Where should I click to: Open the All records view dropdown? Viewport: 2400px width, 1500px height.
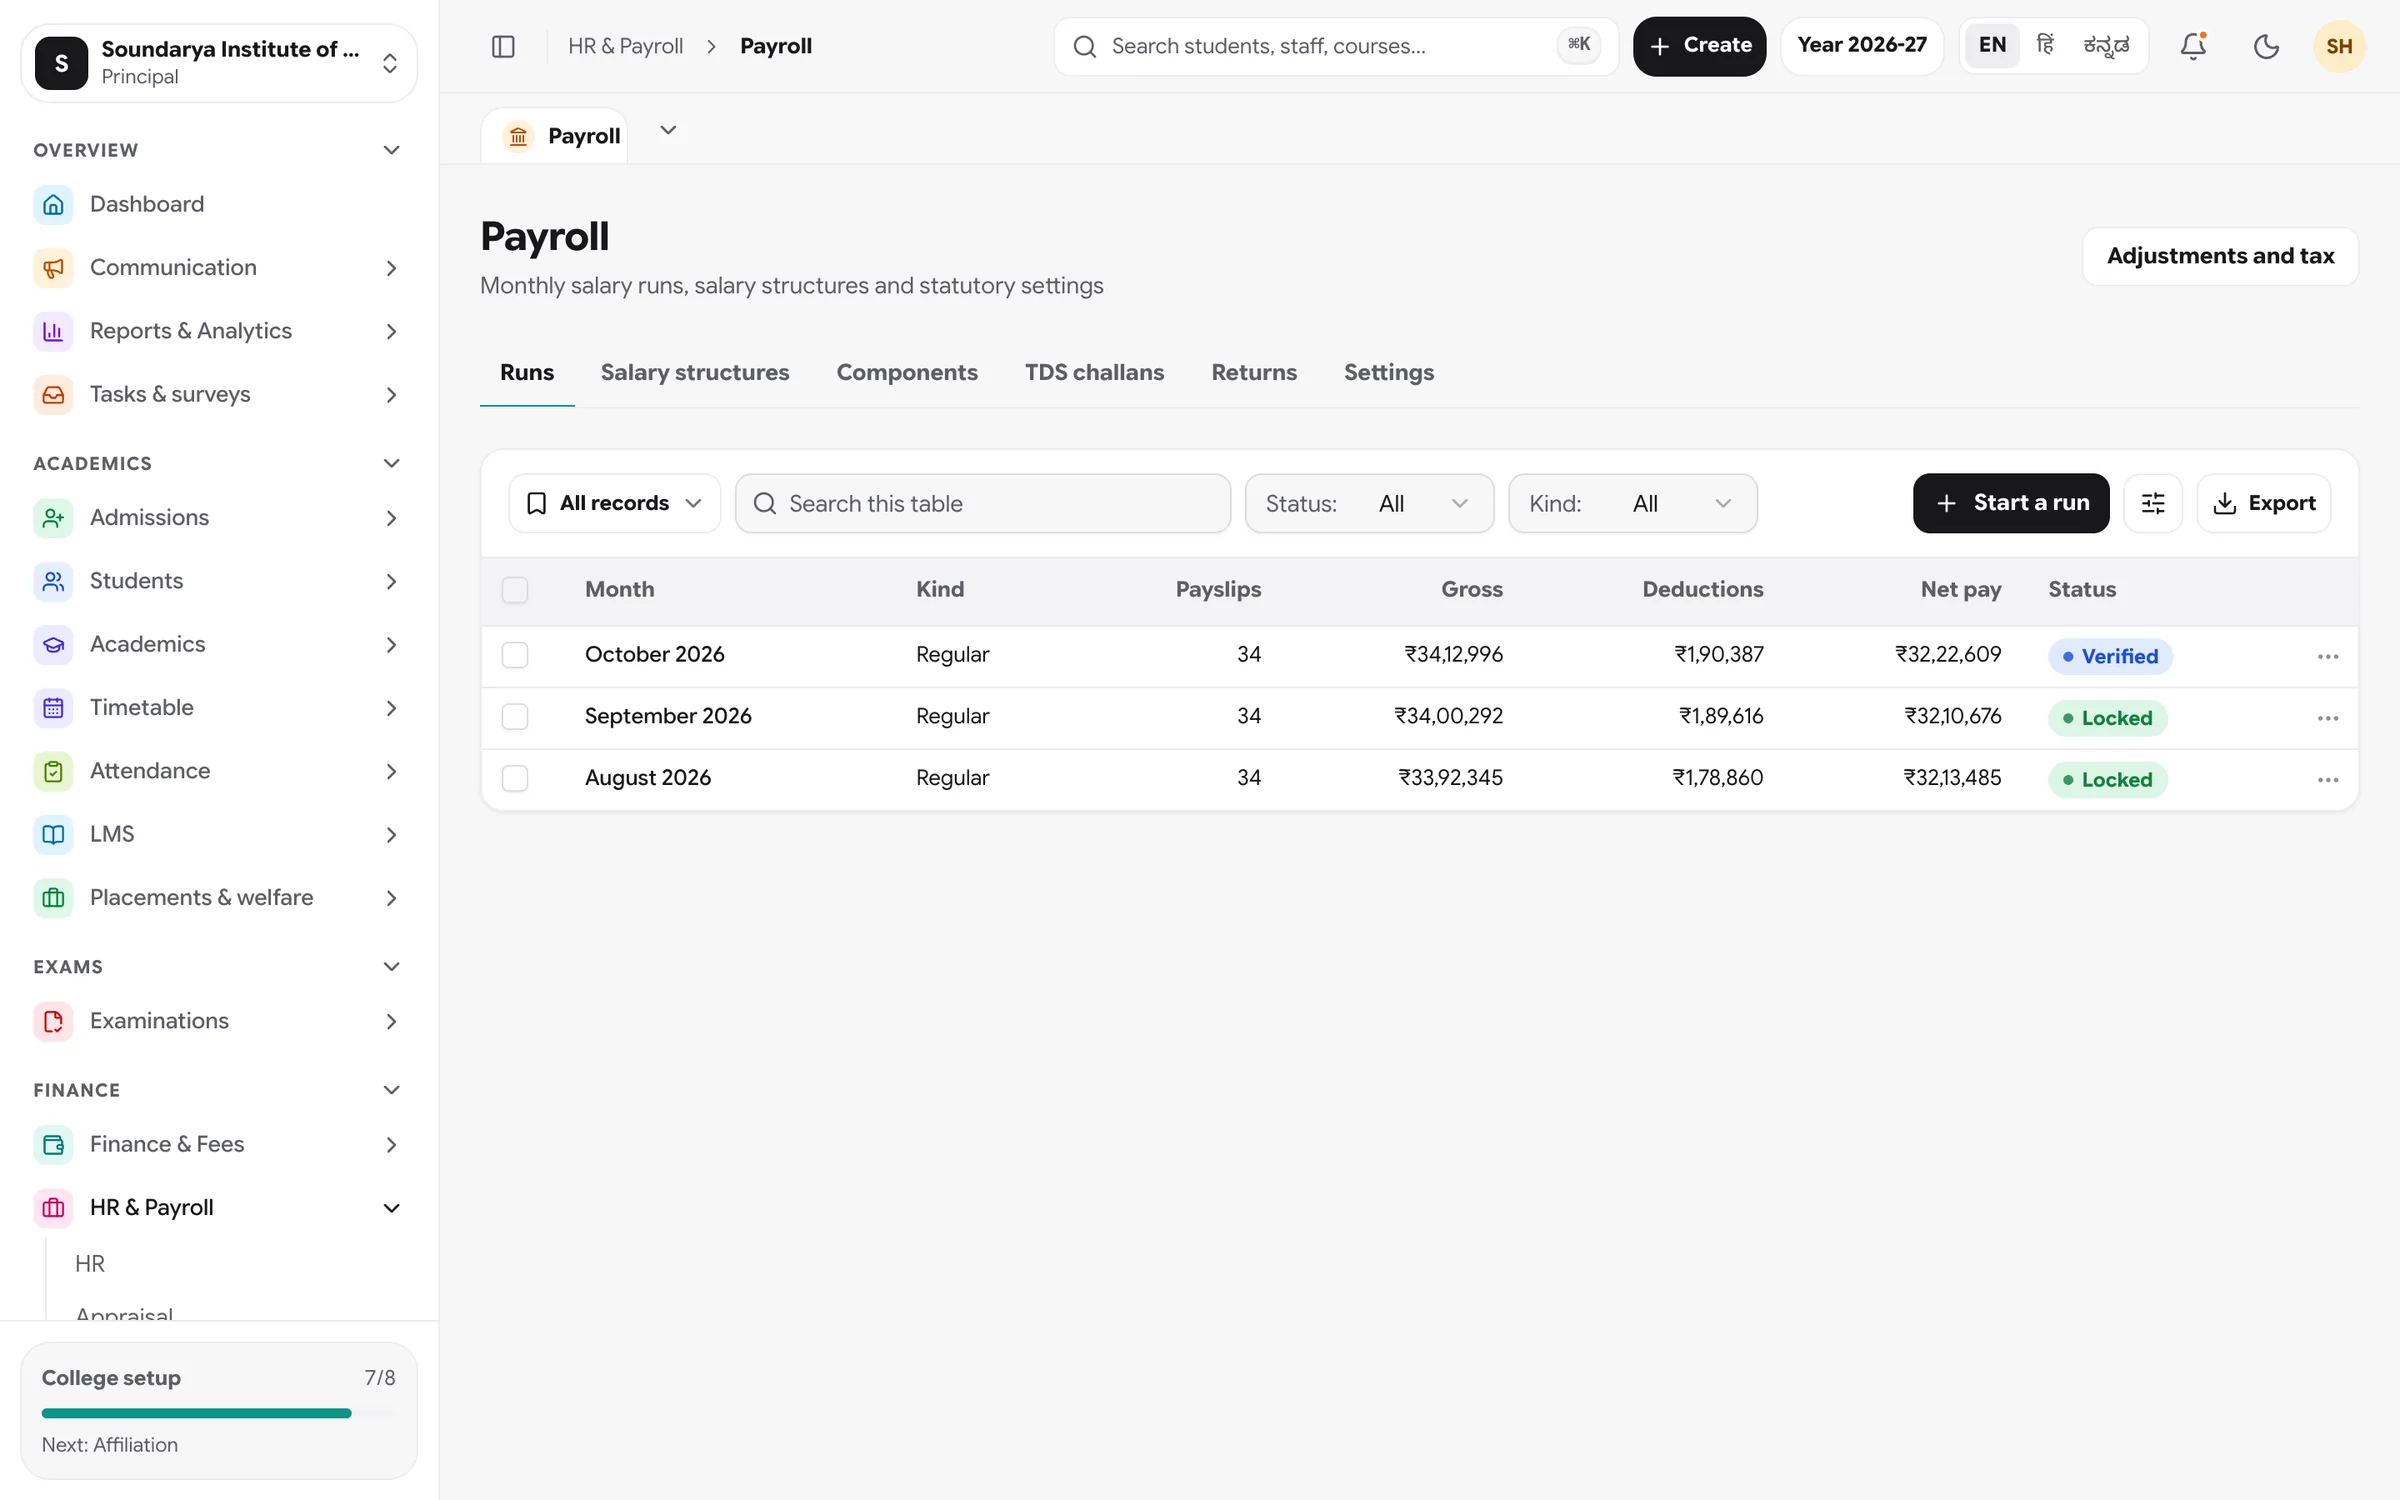tap(614, 503)
